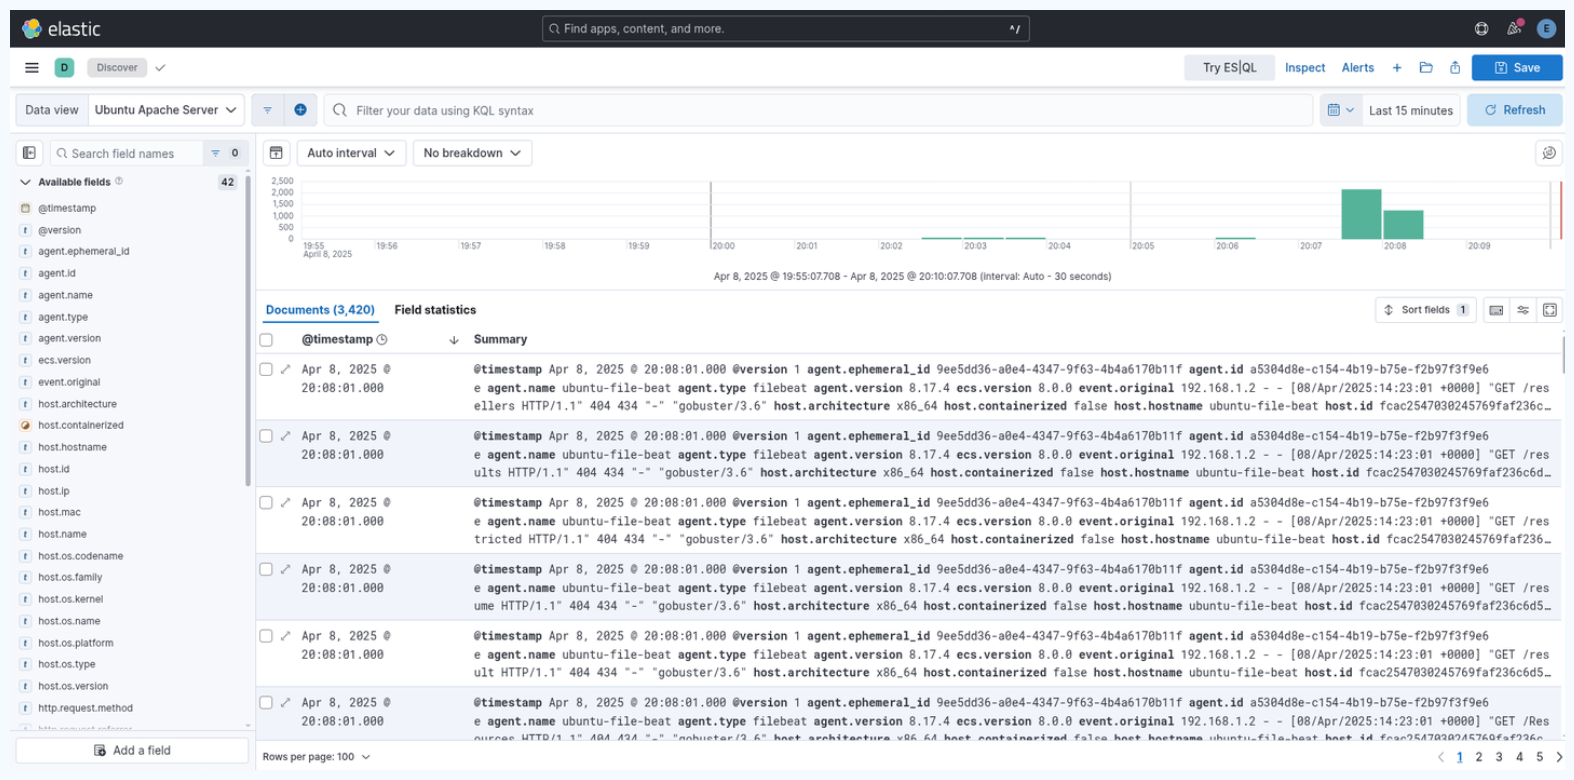
Task: Check the fifth document row checkbox
Action: click(x=266, y=636)
